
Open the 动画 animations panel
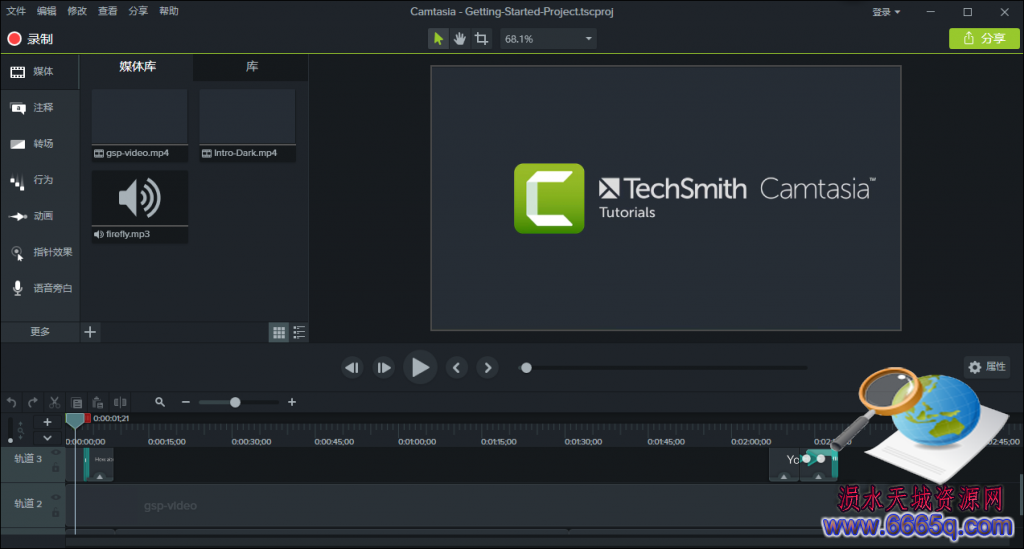point(40,216)
